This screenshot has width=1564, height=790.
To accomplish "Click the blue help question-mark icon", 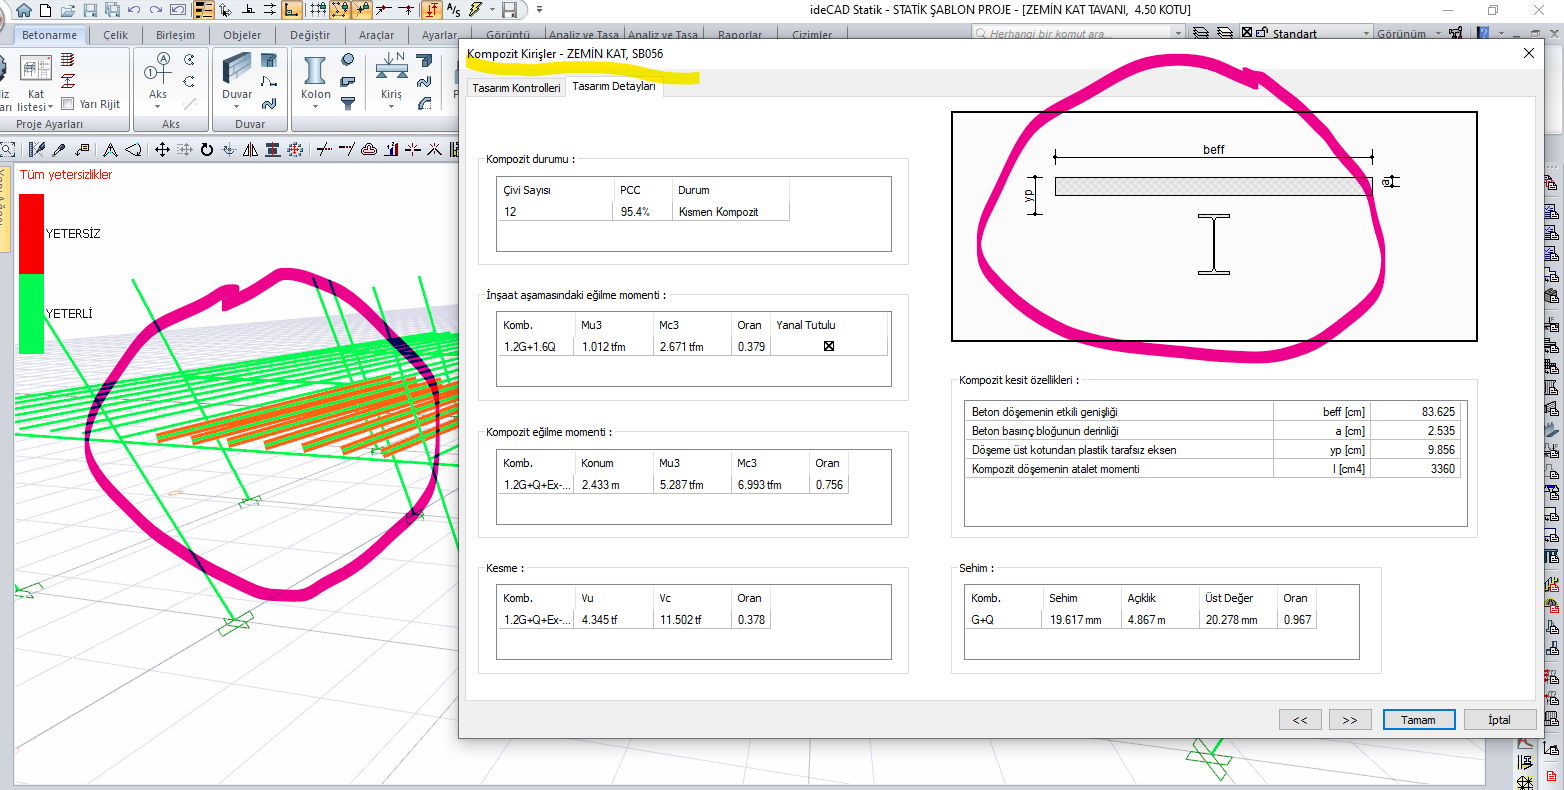I will 1483,33.
